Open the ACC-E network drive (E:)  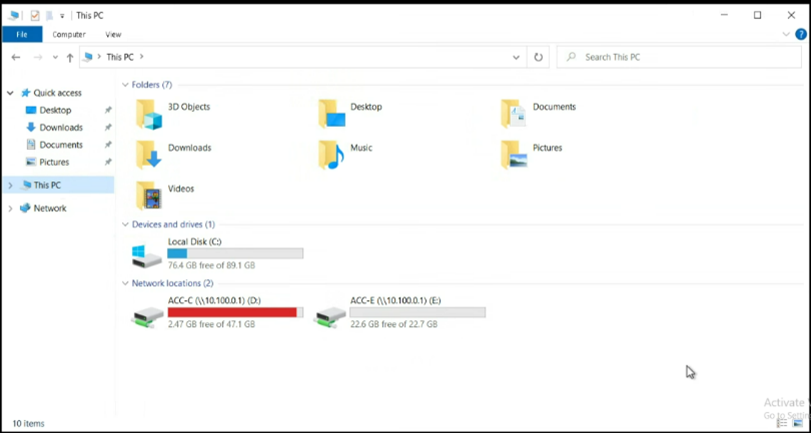(330, 314)
